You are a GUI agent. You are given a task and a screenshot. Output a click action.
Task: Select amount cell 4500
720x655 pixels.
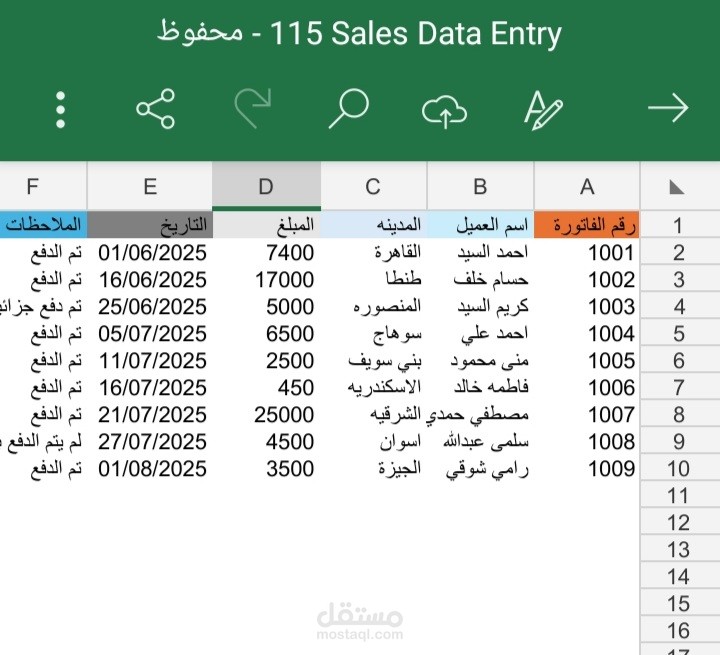coord(266,441)
